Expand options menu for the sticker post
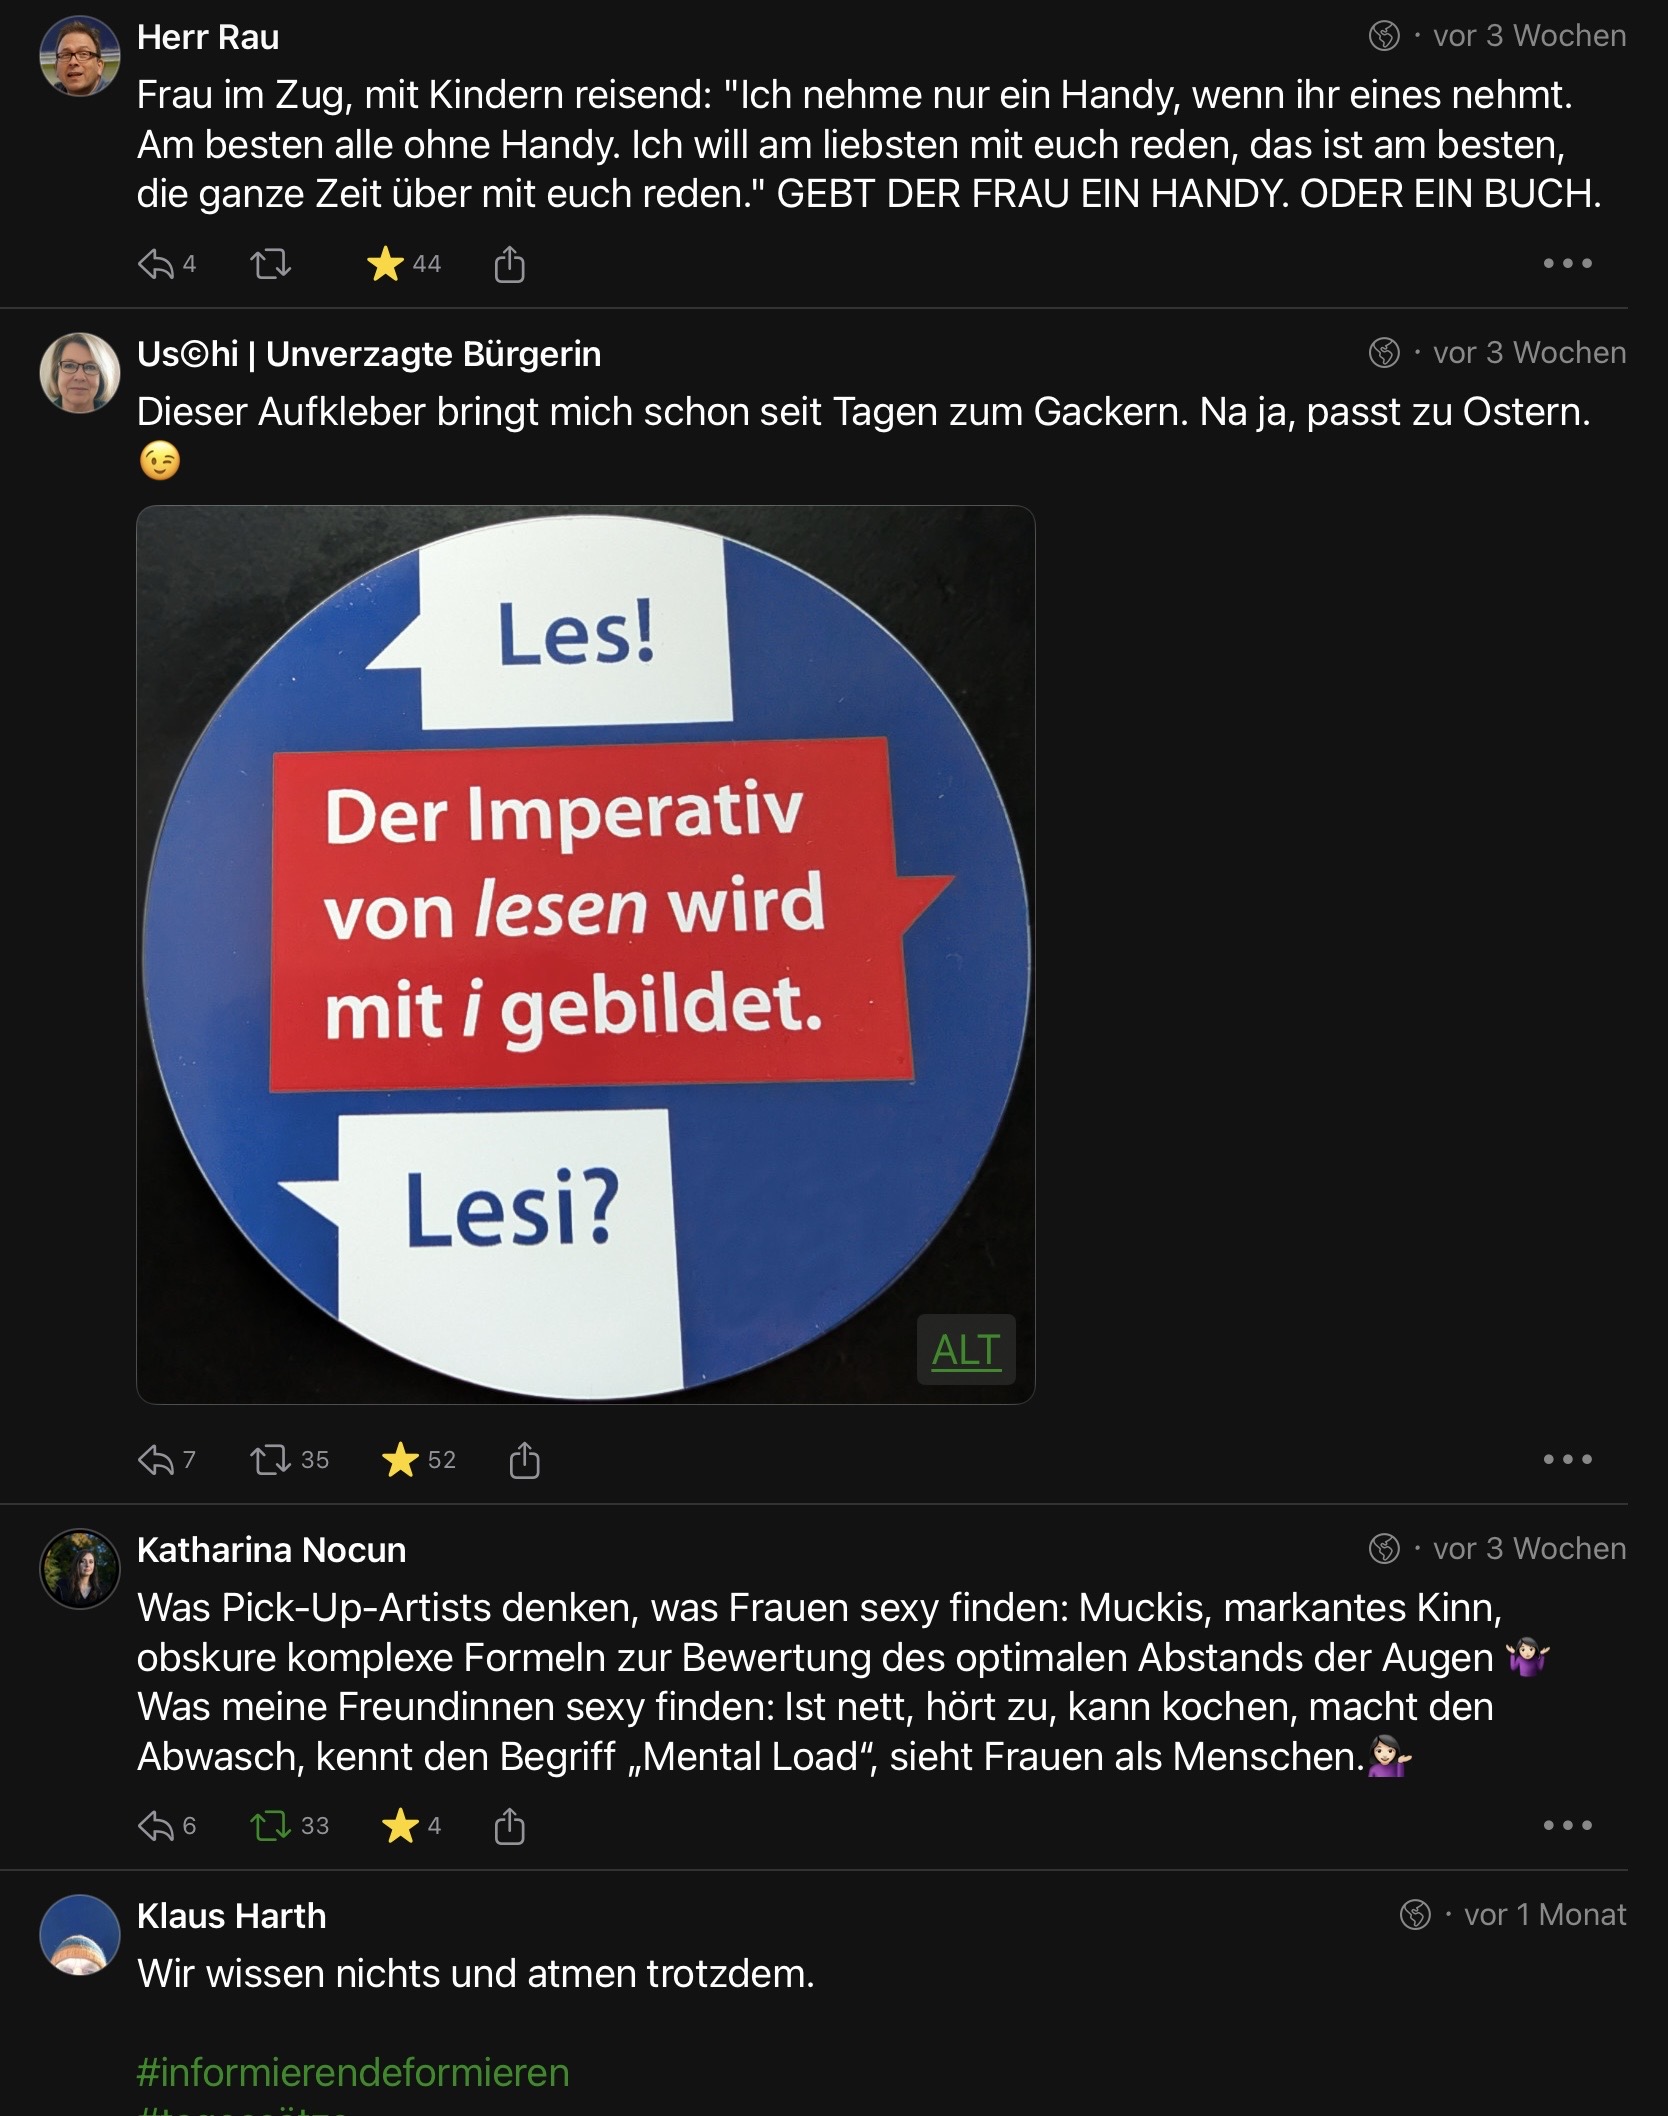The width and height of the screenshot is (1668, 2116). pos(1566,1460)
